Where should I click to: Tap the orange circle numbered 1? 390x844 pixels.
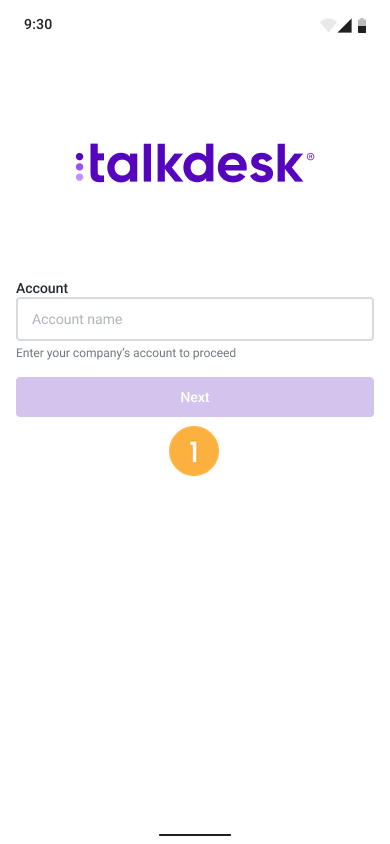194,451
